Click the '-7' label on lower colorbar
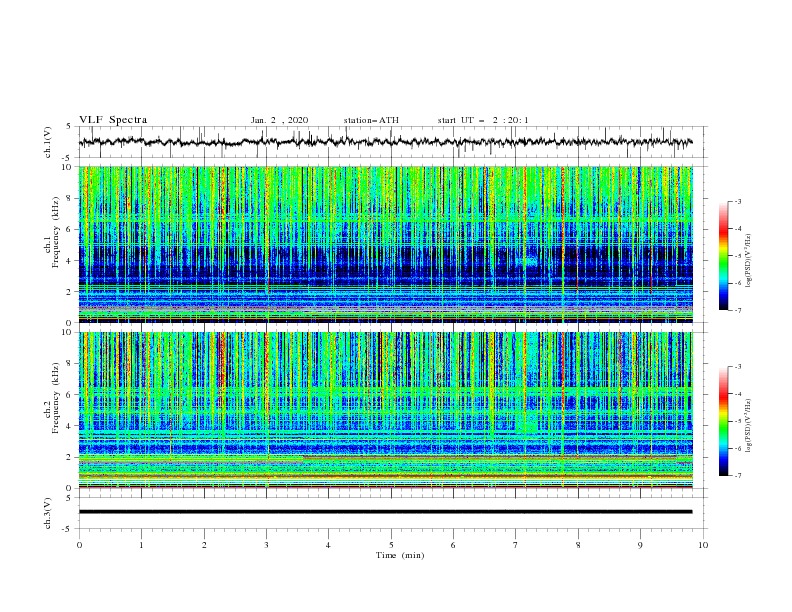The height and width of the screenshot is (612, 792). (x=737, y=476)
